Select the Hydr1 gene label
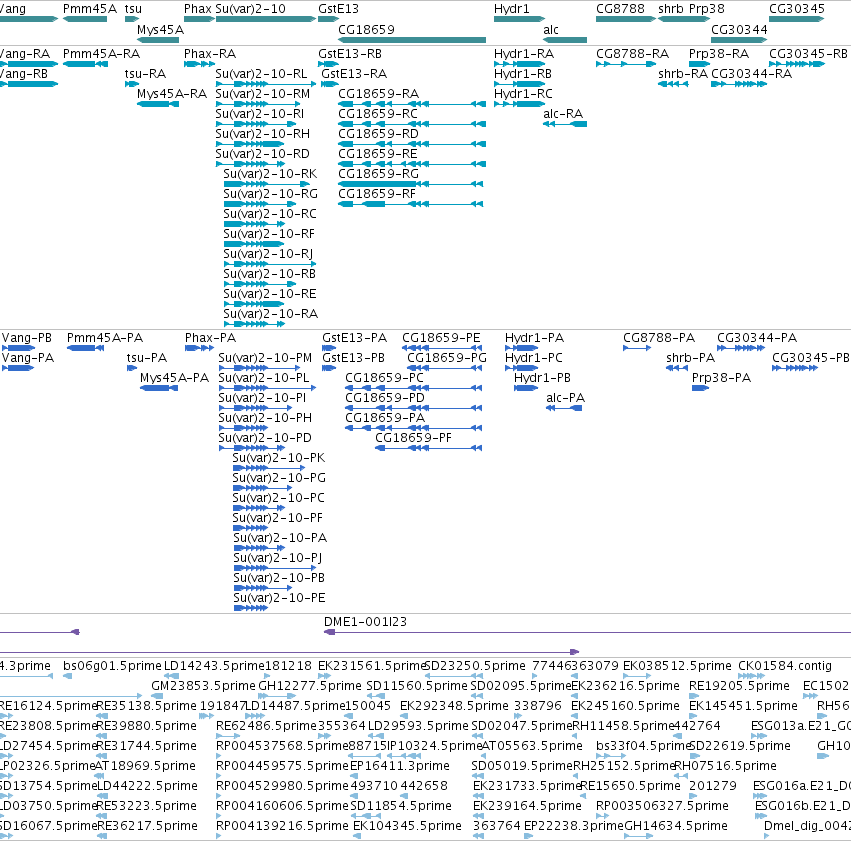The width and height of the screenshot is (851, 841). [511, 9]
